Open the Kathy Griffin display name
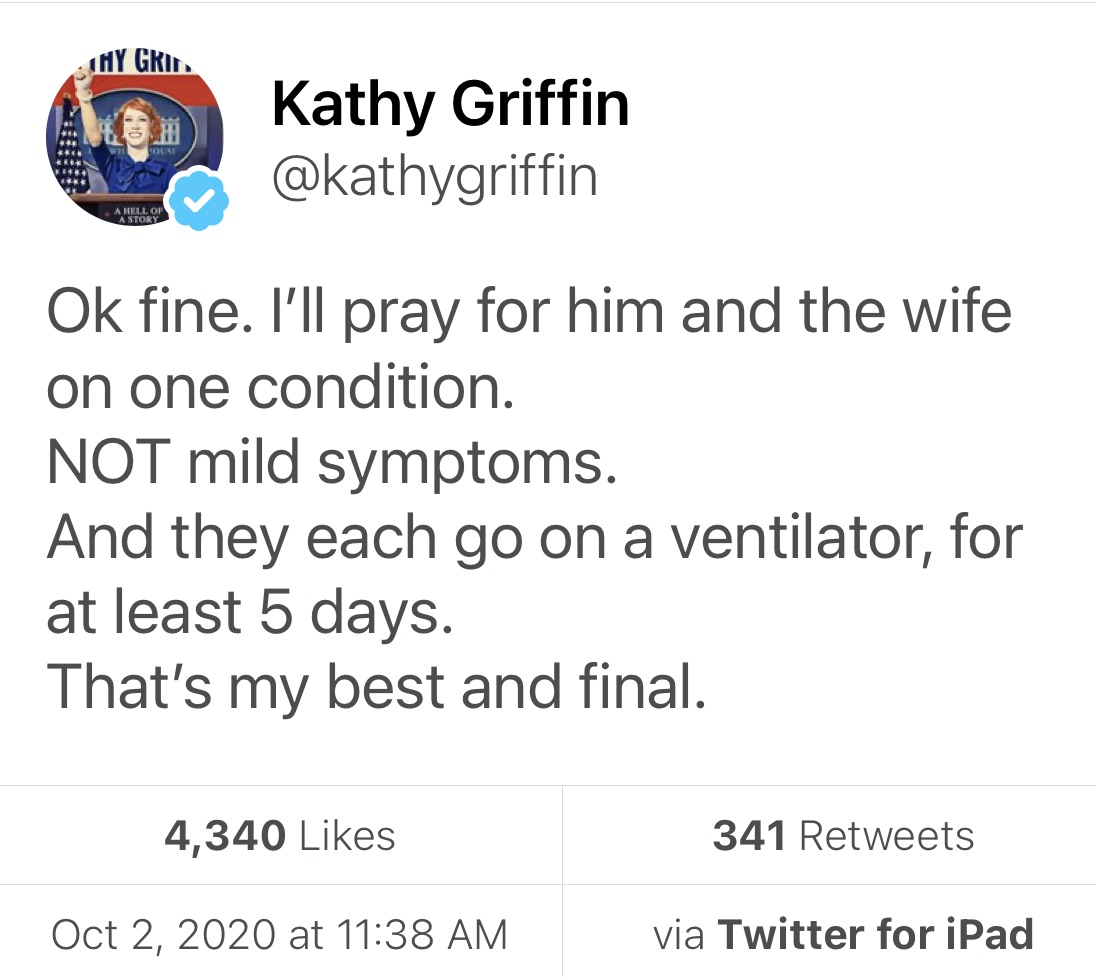 [450, 104]
